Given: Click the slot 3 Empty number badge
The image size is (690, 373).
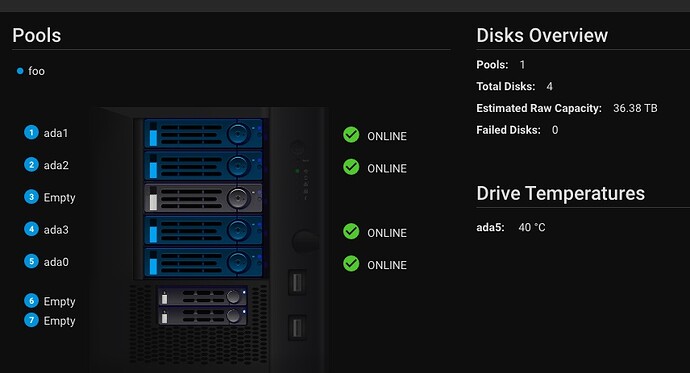Looking at the screenshot, I should pyautogui.click(x=31, y=197).
